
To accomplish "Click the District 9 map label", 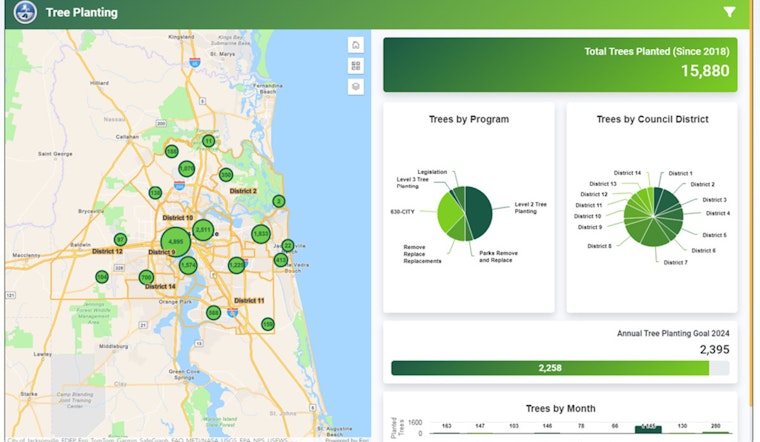I will pyautogui.click(x=161, y=252).
